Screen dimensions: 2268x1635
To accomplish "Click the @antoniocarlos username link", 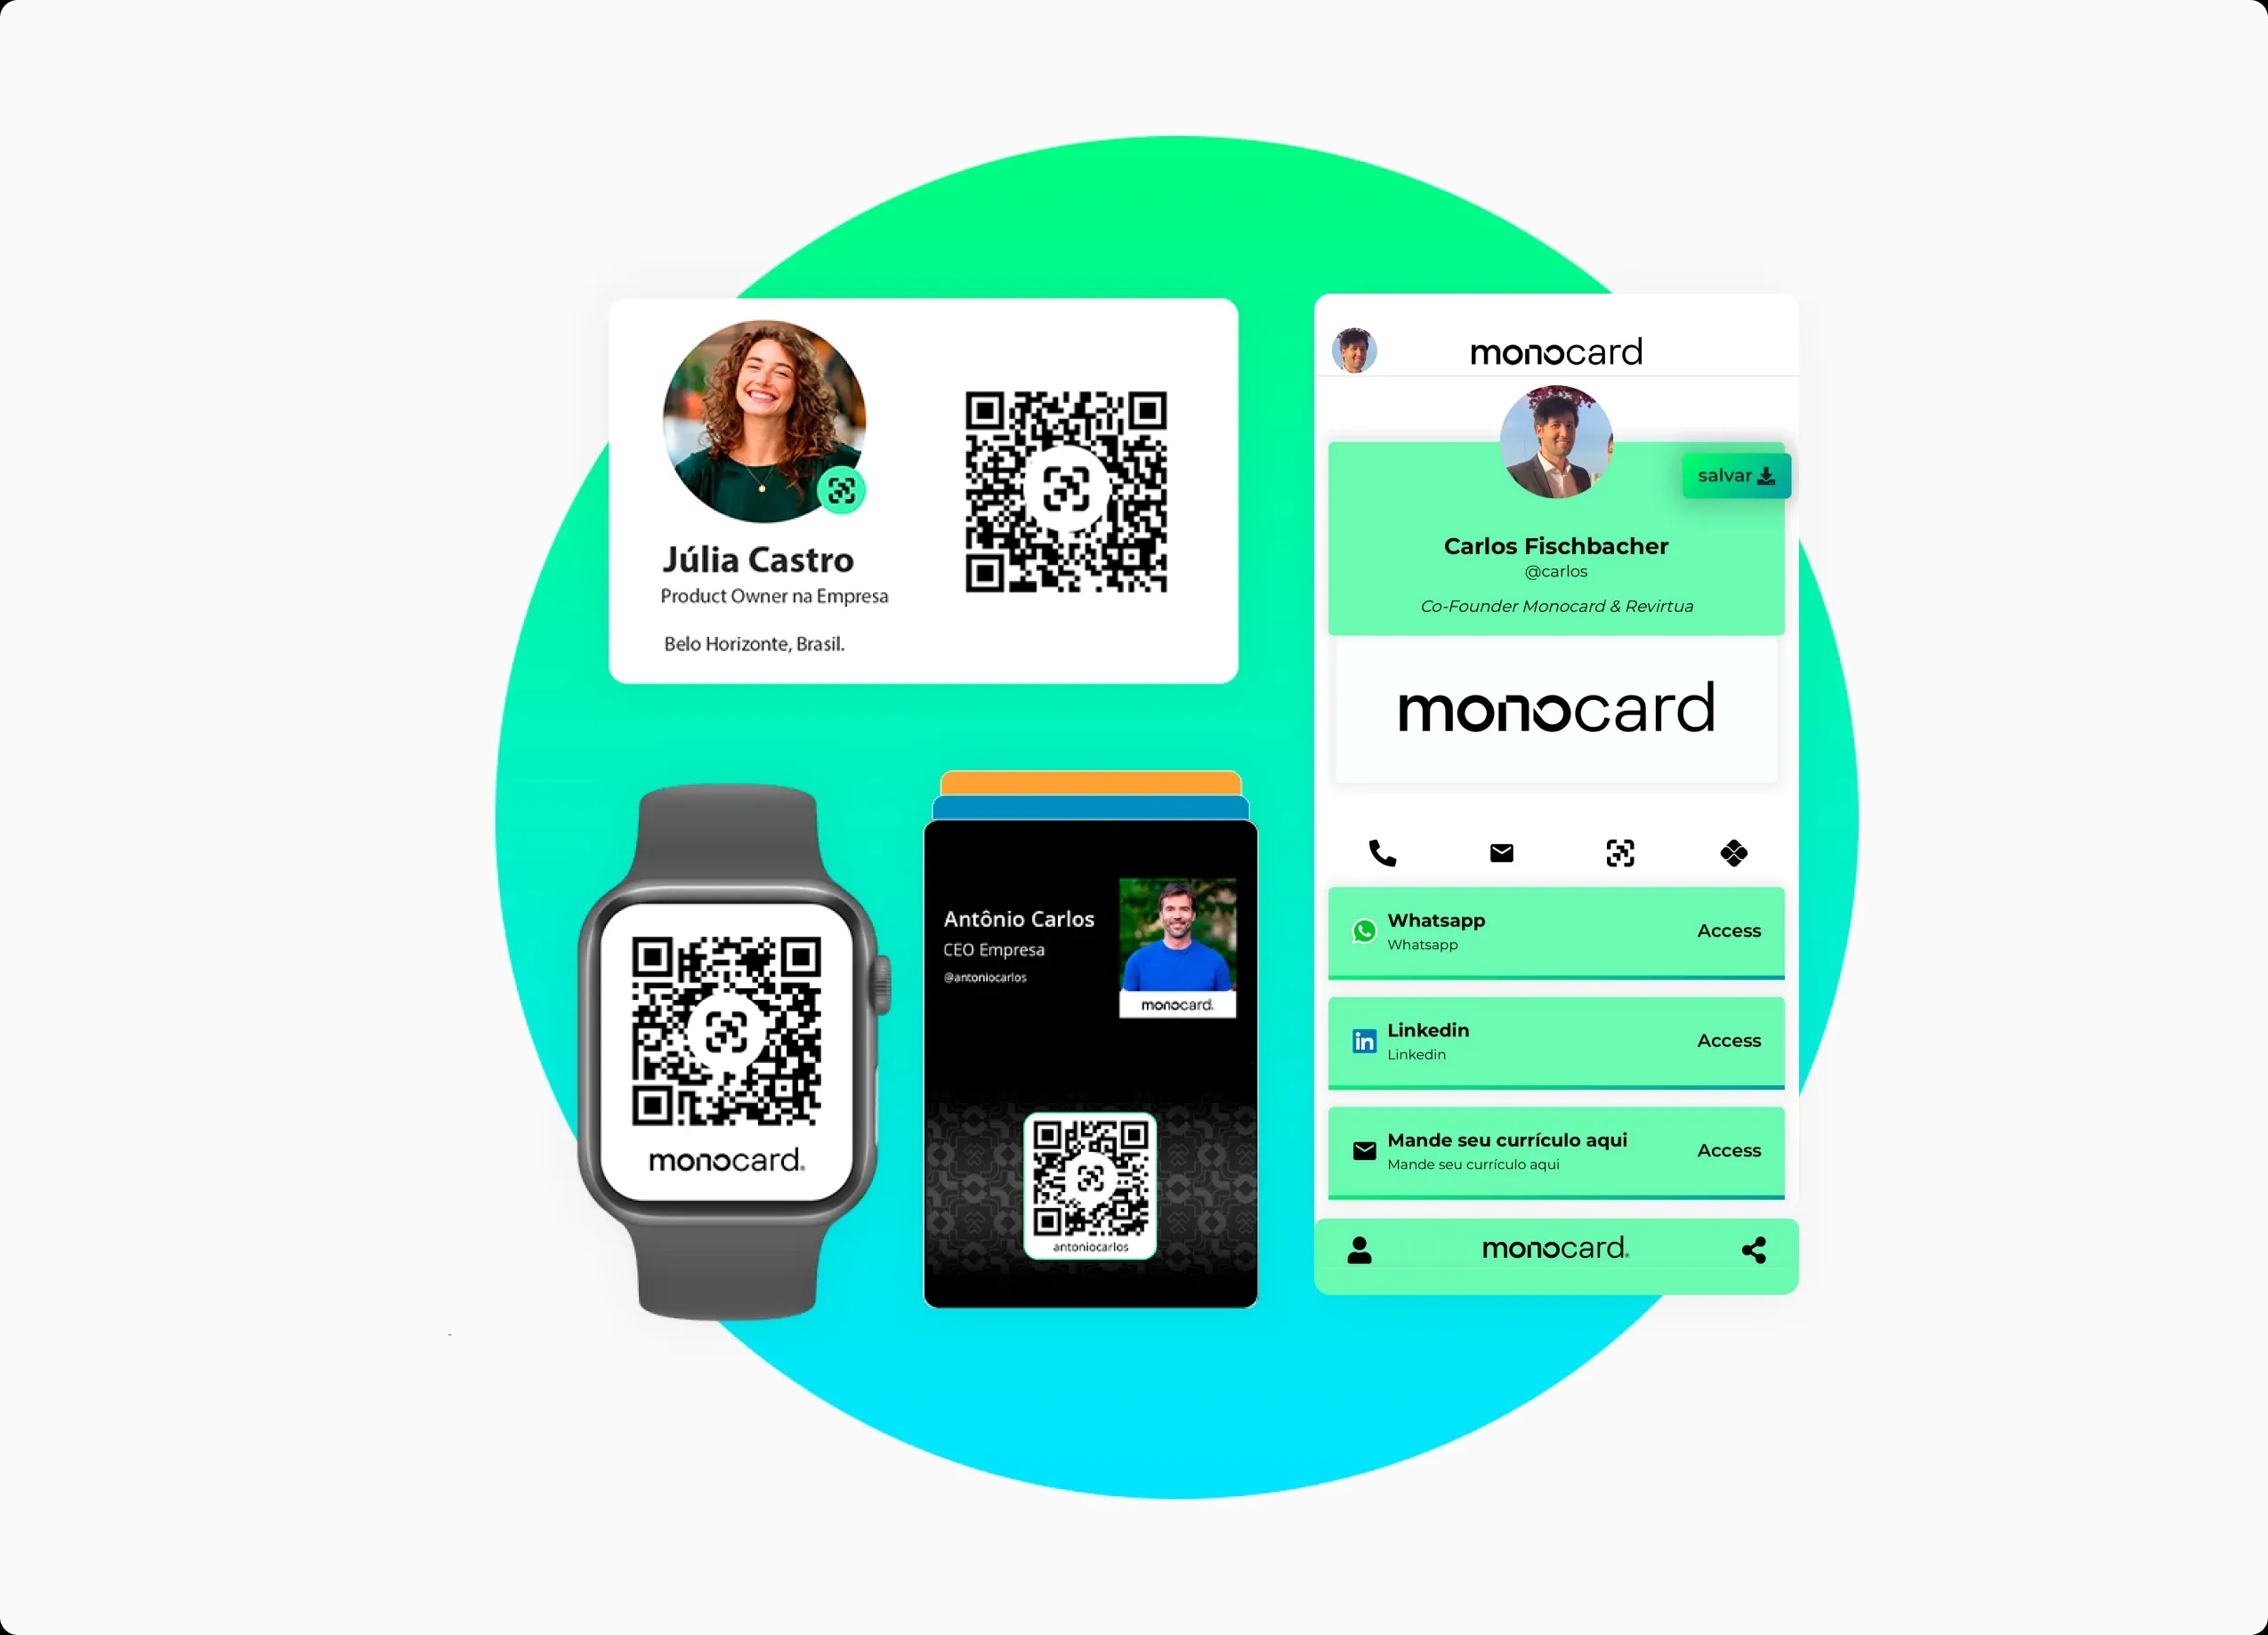I will coord(1005,979).
